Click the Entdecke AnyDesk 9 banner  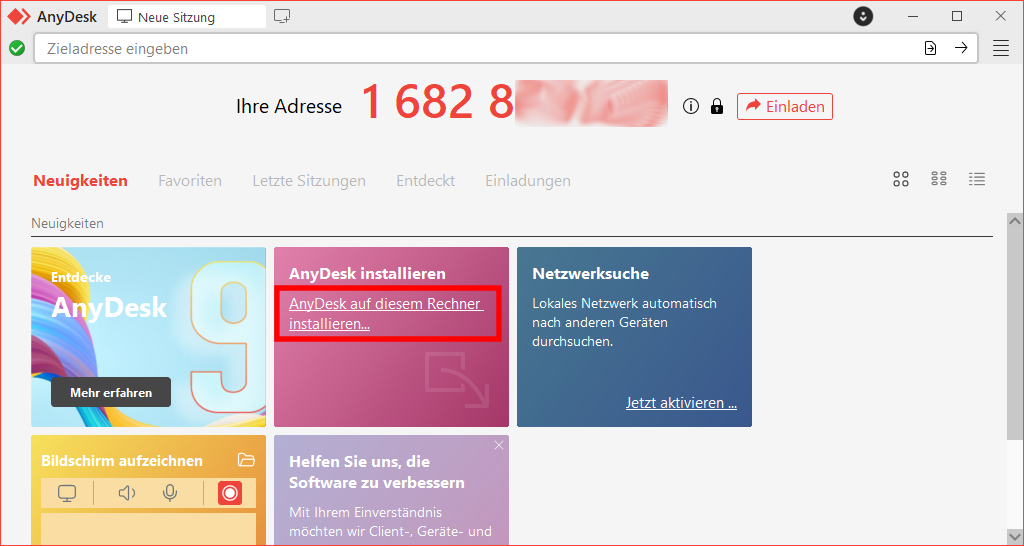pyautogui.click(x=148, y=337)
